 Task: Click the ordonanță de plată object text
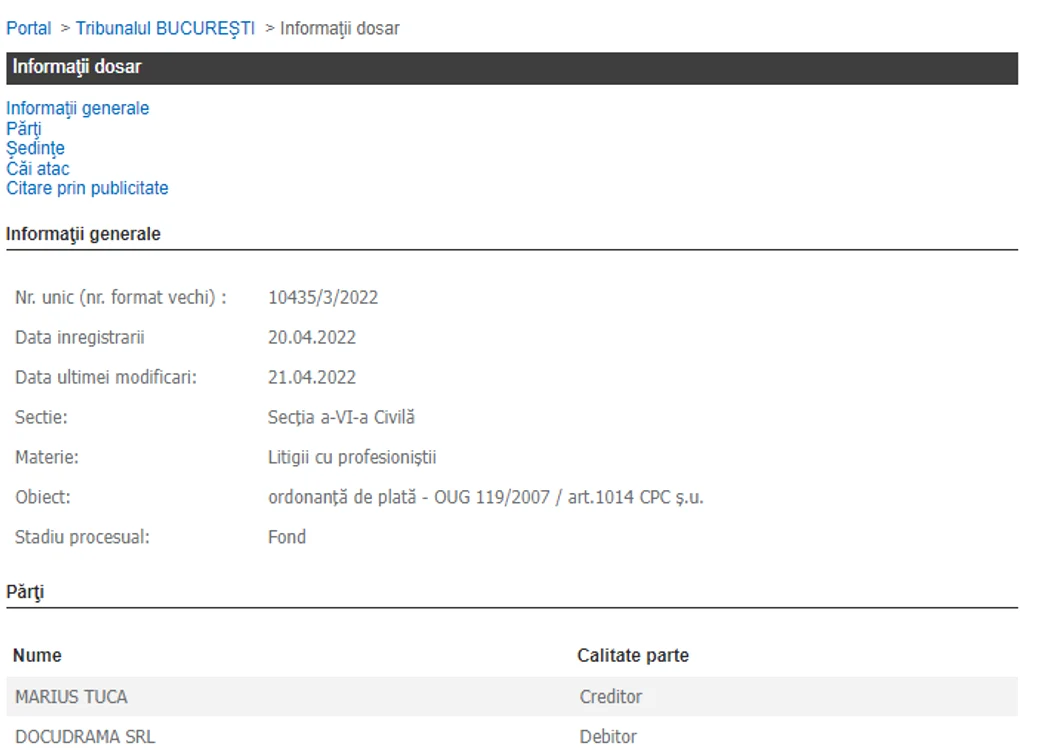point(485,497)
